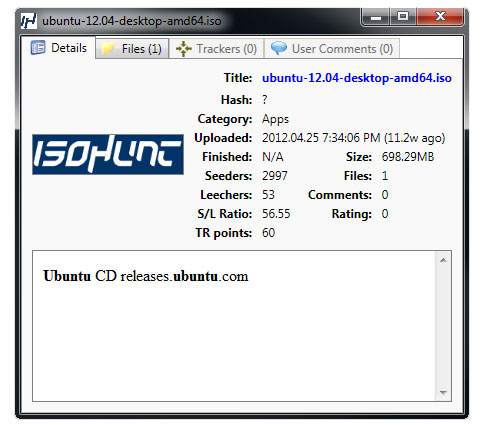Click the isoHunt logo image
Viewport: 489px width, 425px height.
[x=108, y=154]
